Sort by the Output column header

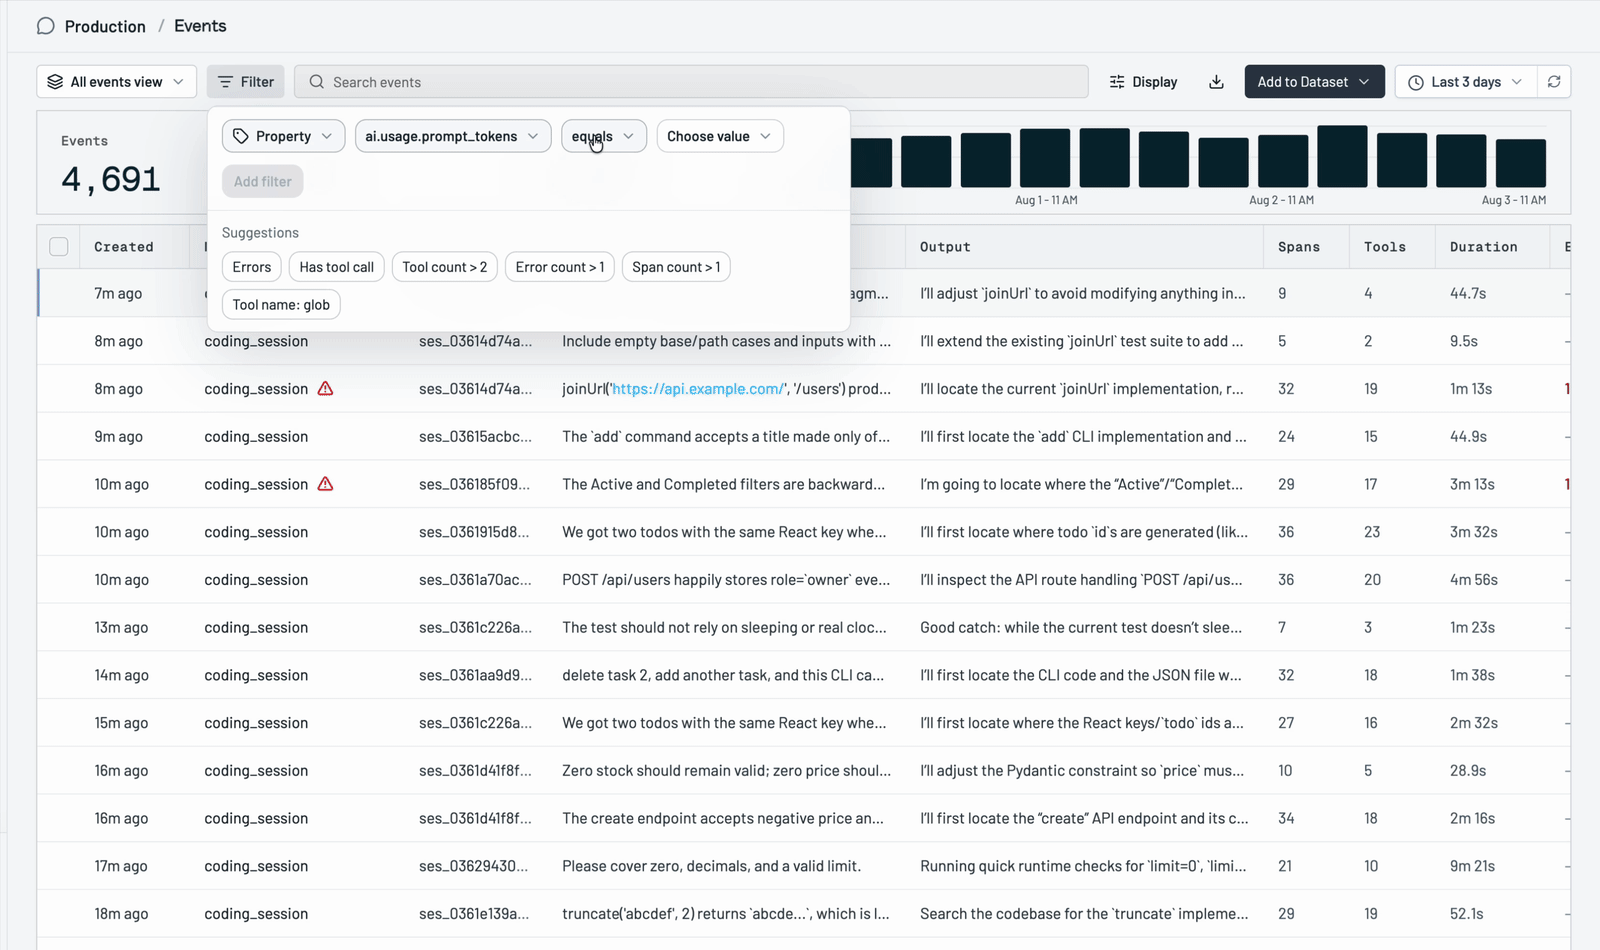(x=945, y=247)
